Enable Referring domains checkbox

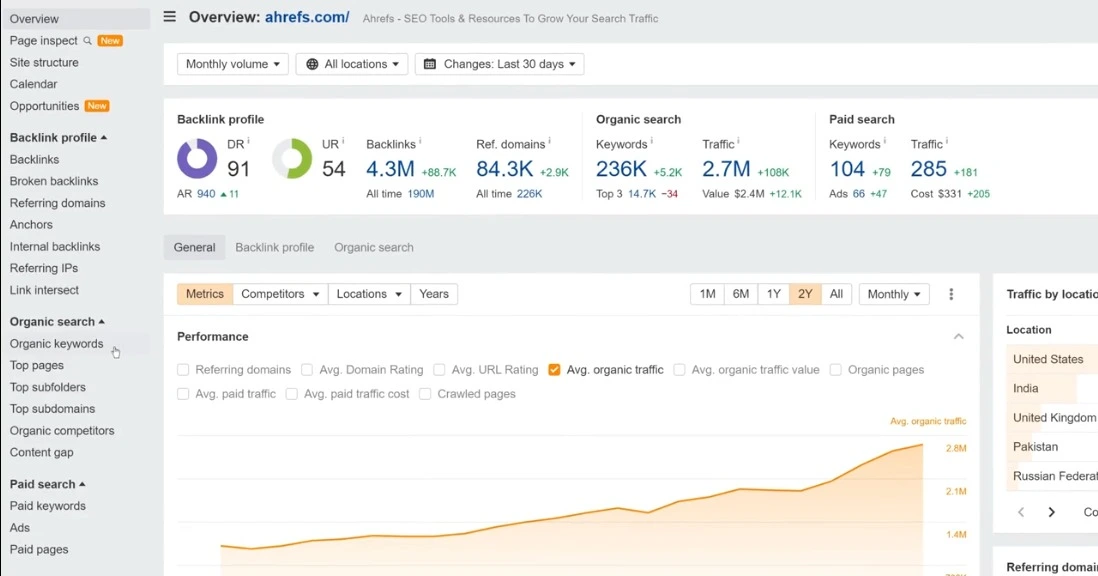pos(183,370)
